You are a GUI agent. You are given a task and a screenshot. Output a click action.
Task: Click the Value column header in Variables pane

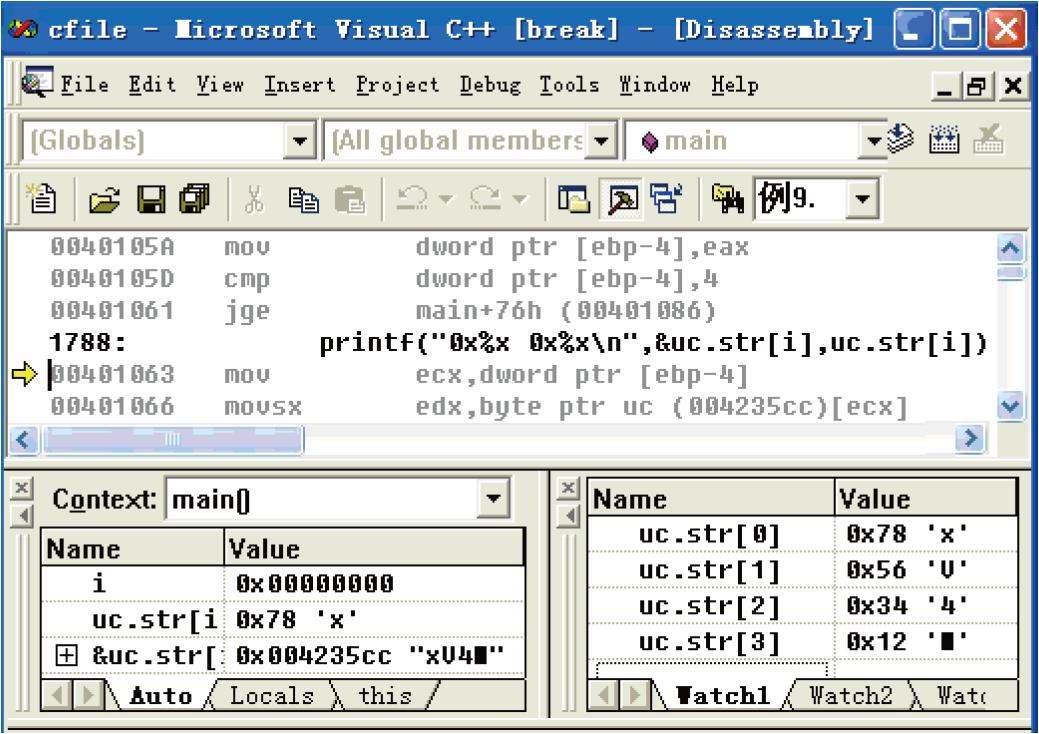tap(374, 549)
